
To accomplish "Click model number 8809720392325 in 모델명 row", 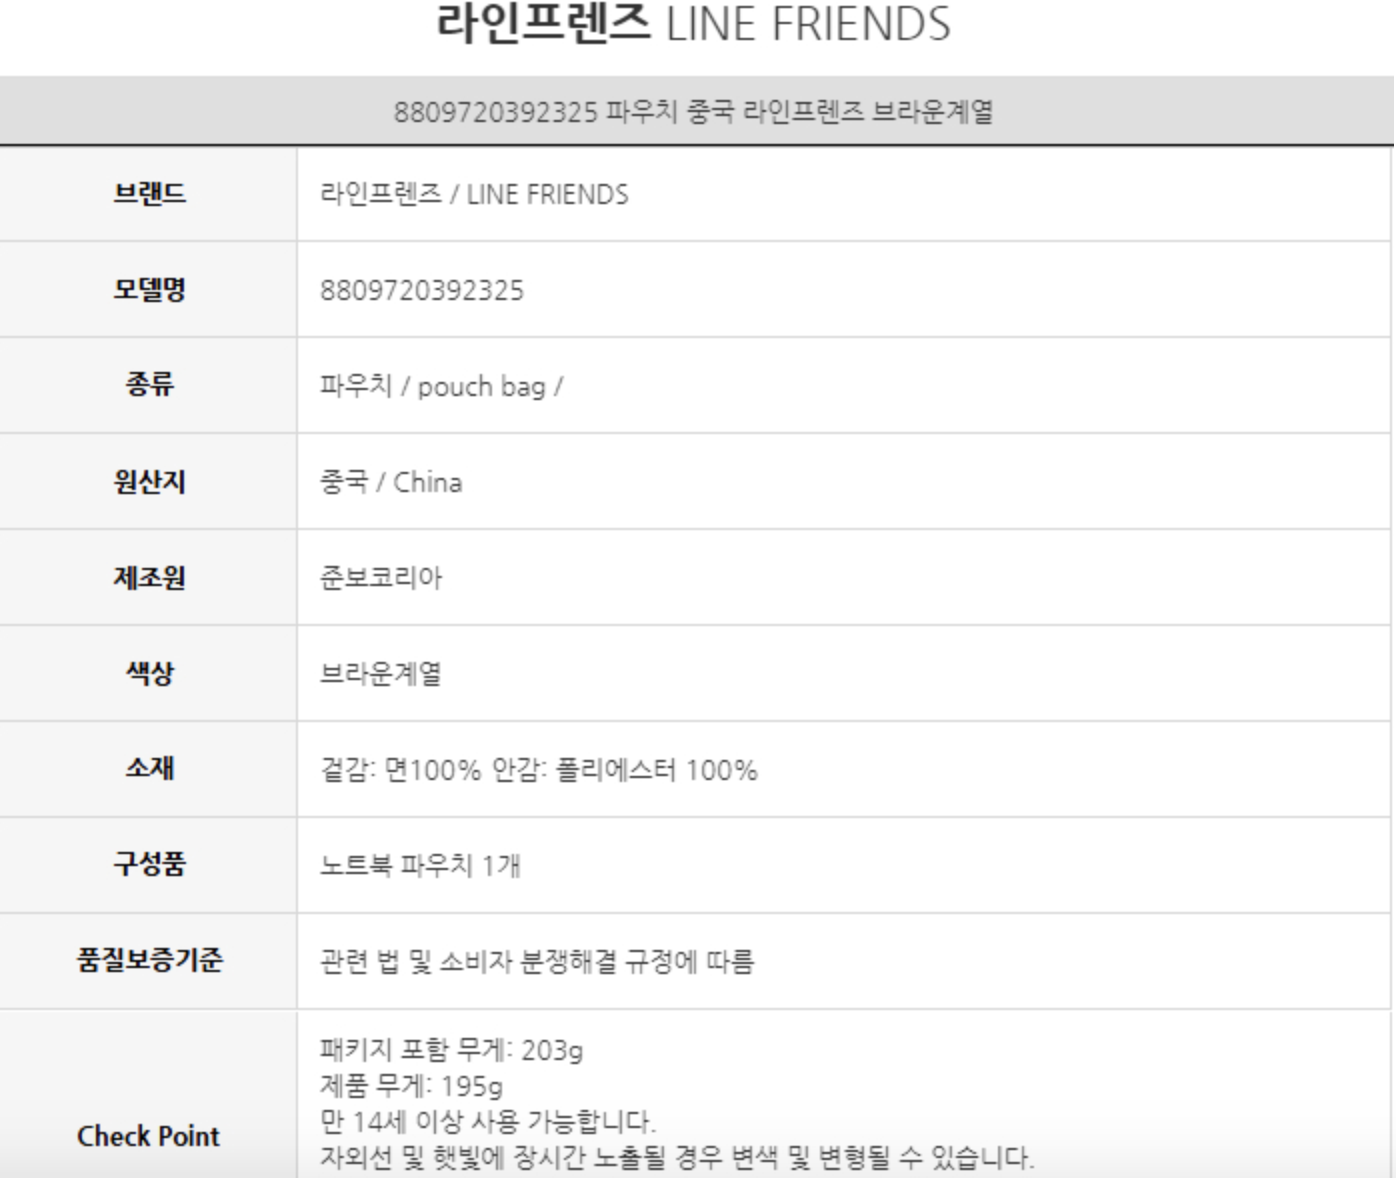I will (x=421, y=290).
